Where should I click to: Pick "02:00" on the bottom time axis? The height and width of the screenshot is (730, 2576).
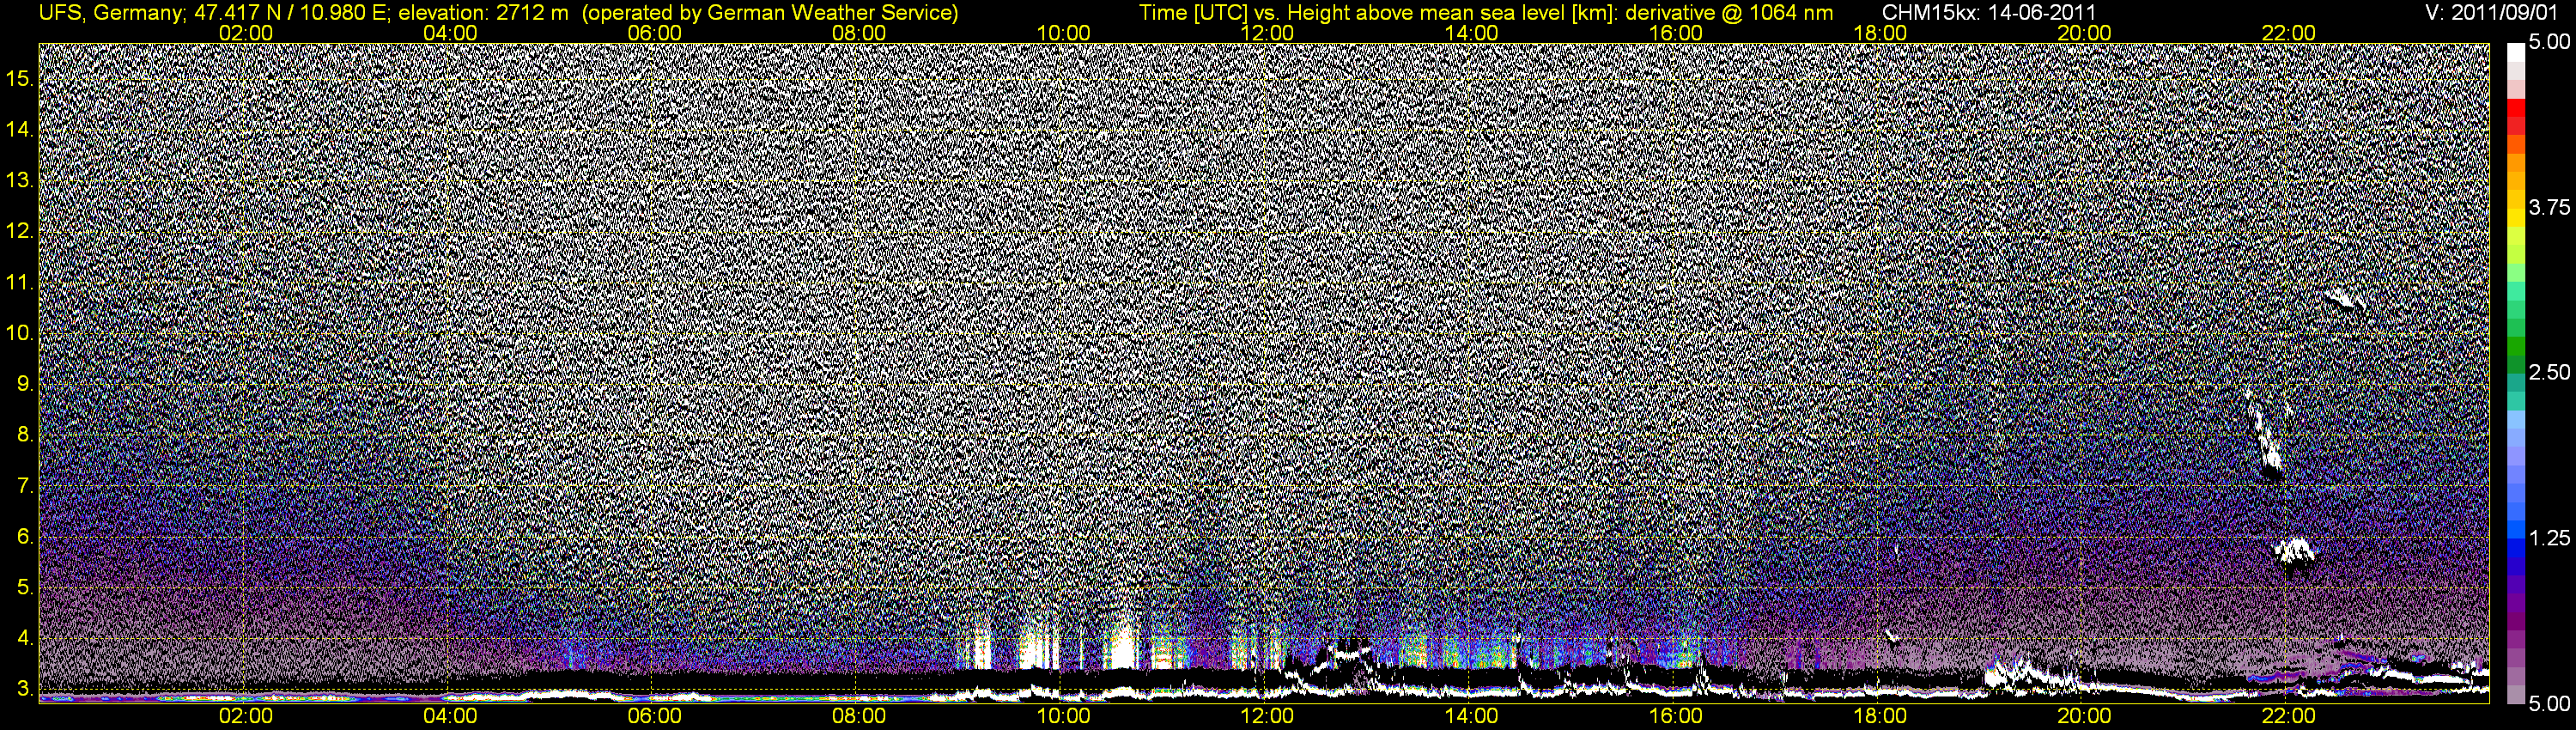[x=246, y=716]
